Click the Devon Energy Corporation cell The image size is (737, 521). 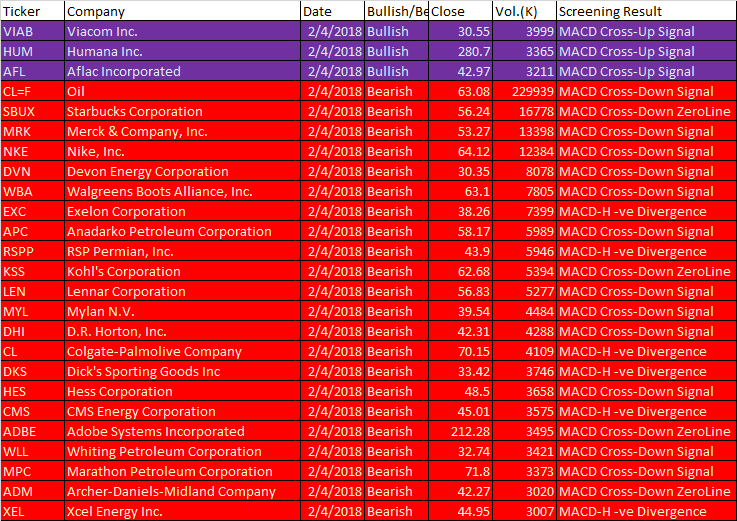pos(182,171)
